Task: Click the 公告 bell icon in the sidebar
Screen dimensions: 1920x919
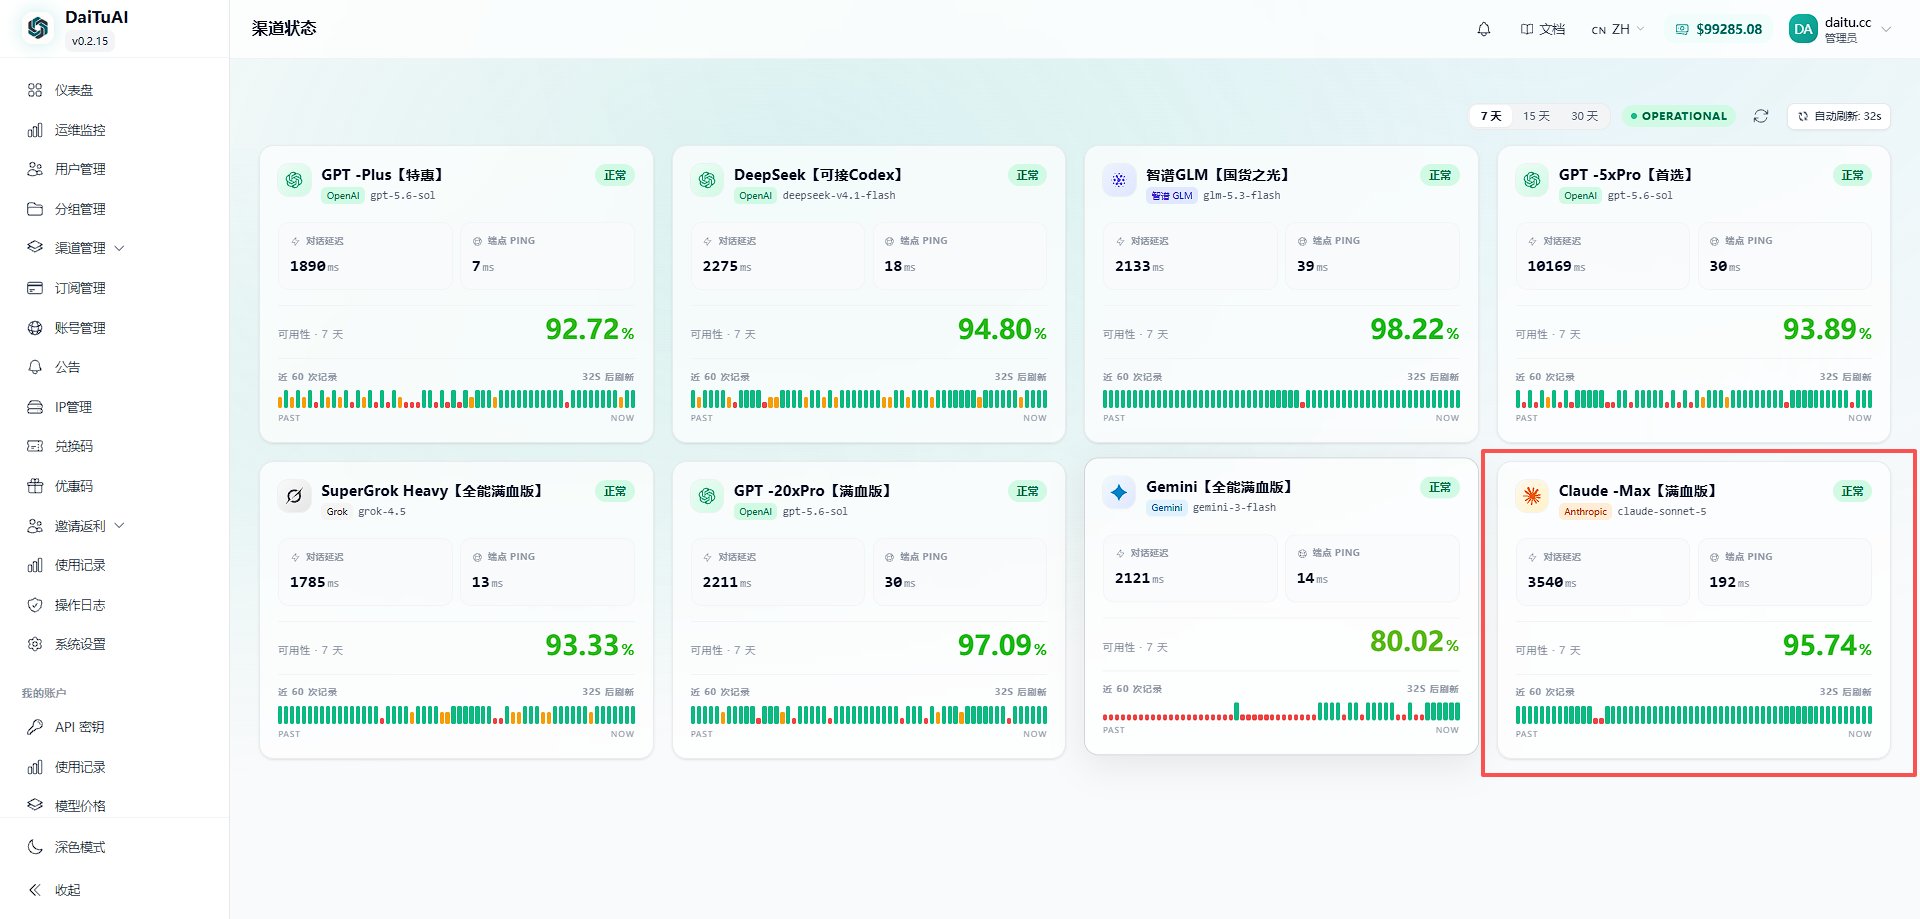Action: (35, 367)
